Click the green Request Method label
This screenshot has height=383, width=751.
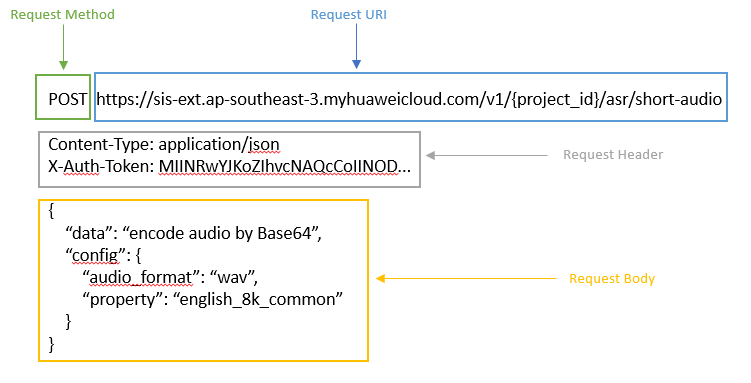[63, 14]
